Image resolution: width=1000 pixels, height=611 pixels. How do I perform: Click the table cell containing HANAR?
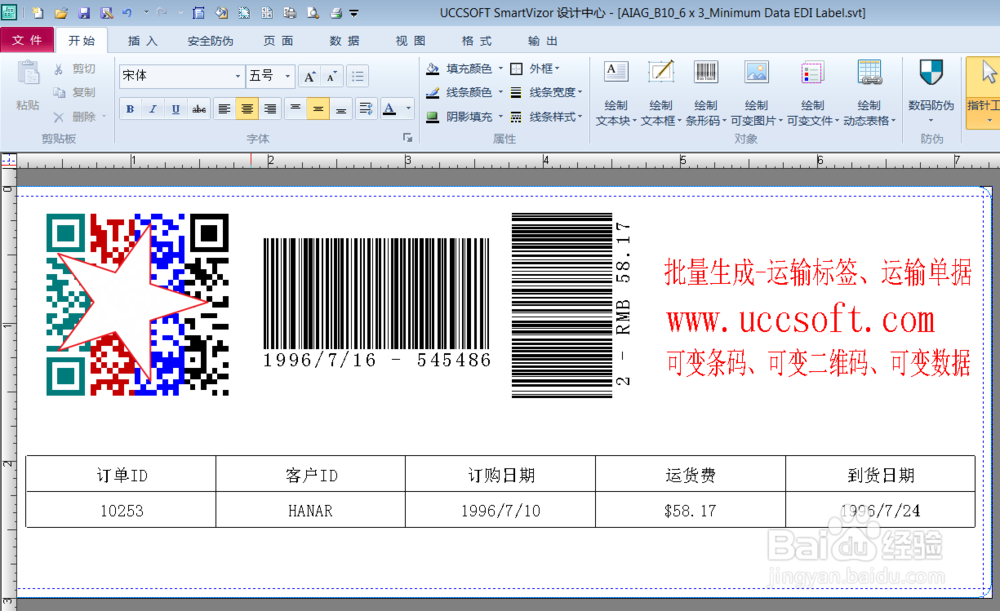tap(311, 510)
